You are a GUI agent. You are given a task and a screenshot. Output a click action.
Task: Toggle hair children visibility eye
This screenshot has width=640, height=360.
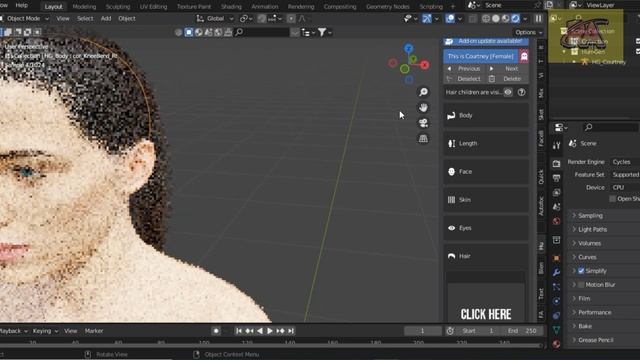[x=508, y=92]
